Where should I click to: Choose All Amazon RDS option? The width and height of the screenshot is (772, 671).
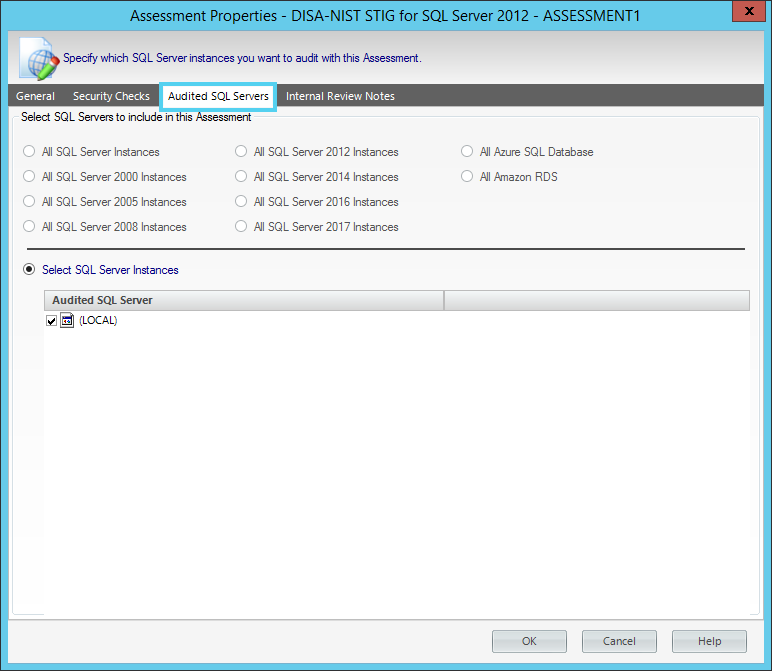pos(467,176)
